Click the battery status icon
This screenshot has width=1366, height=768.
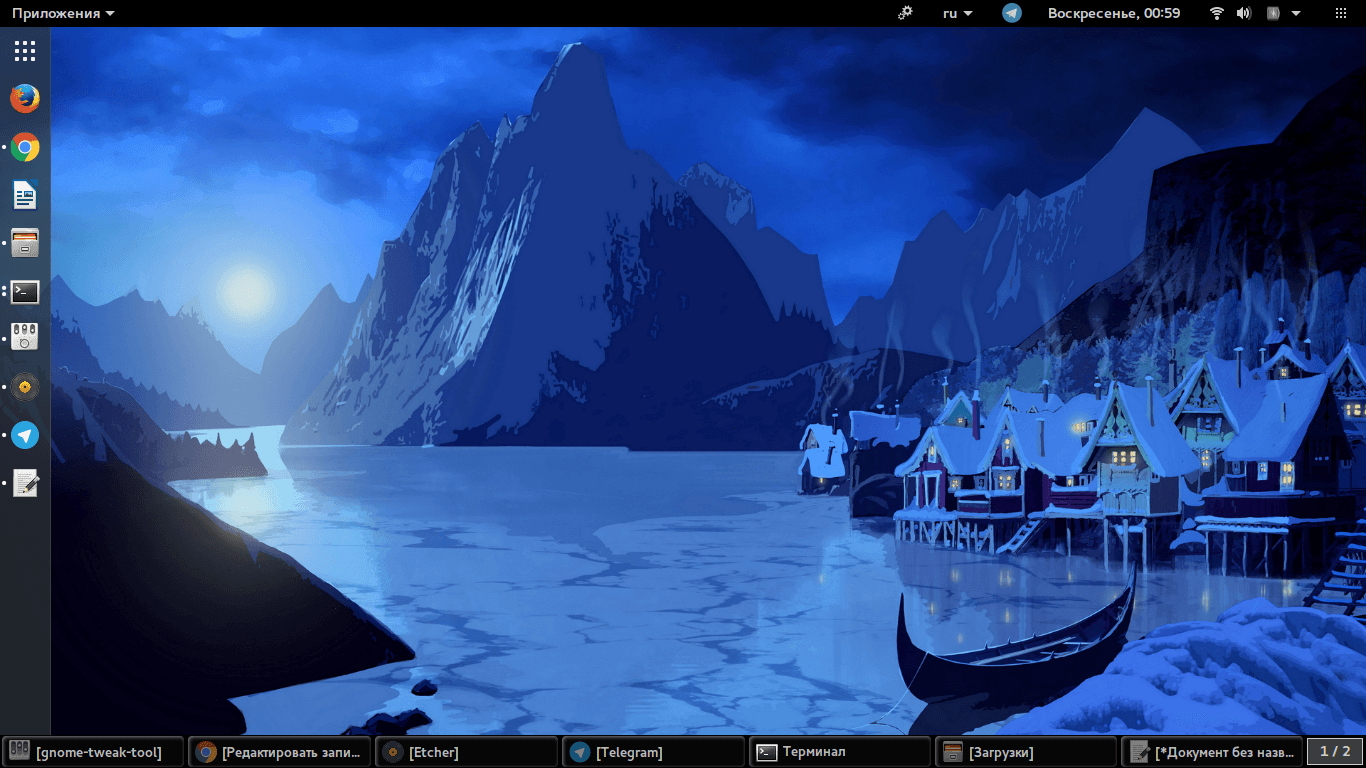coord(1273,13)
